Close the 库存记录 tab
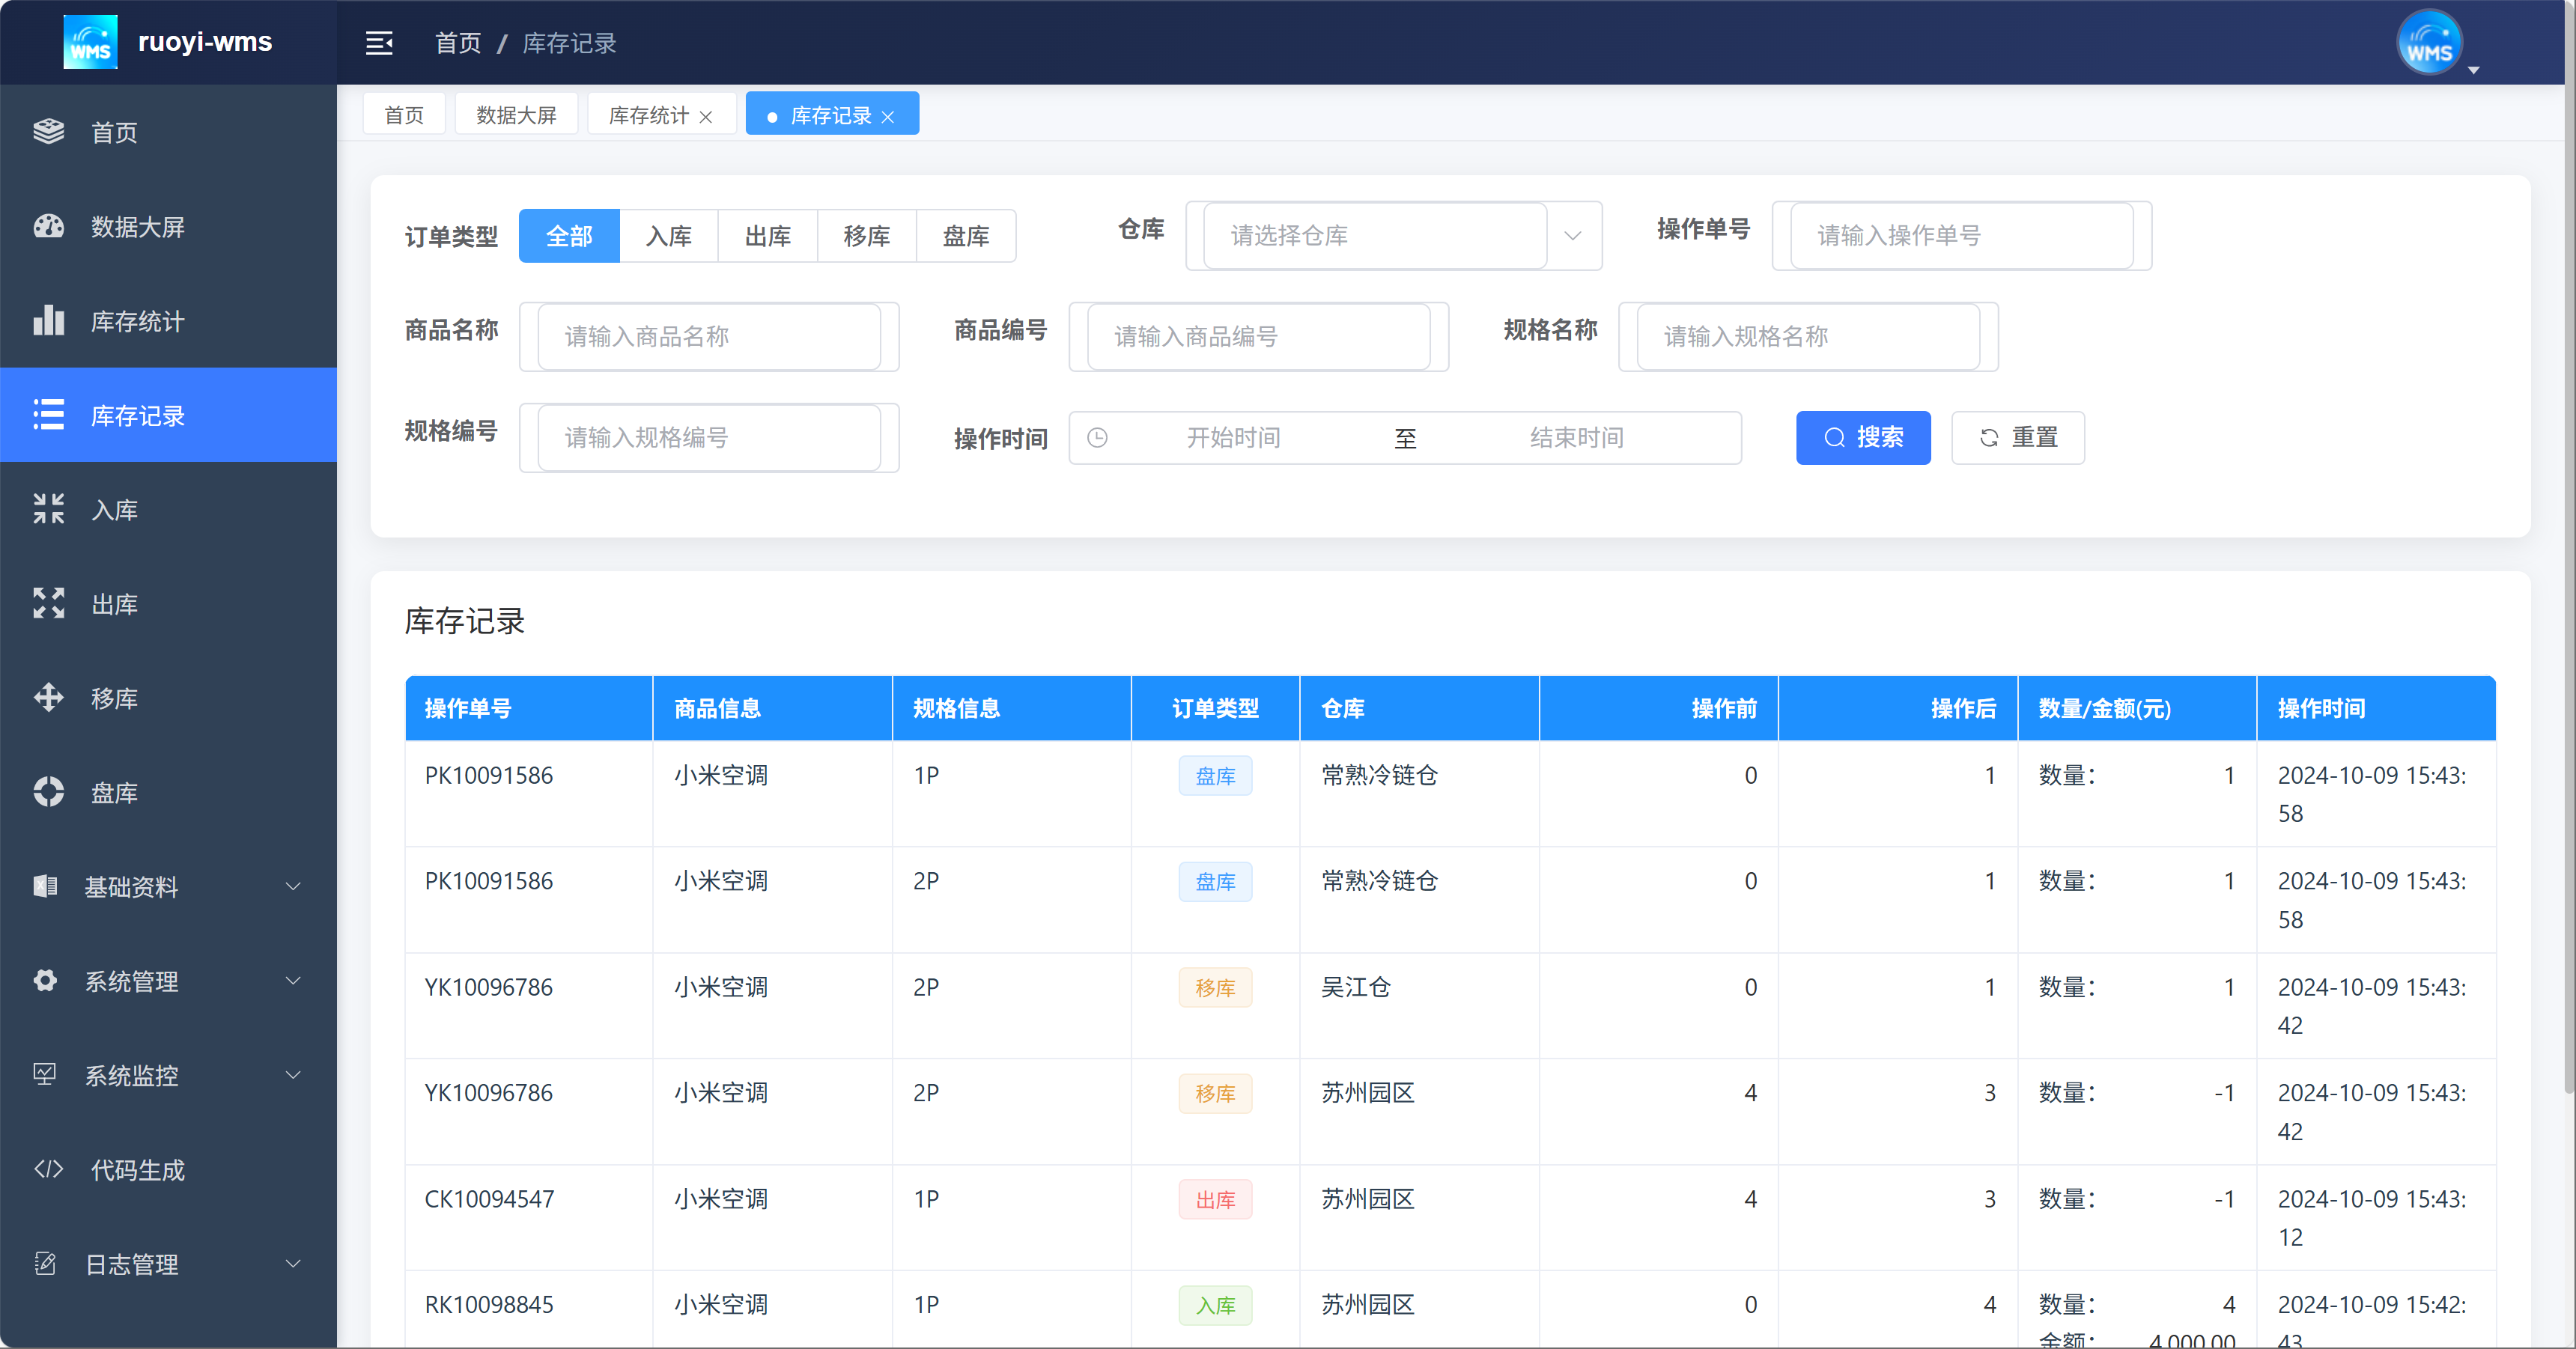2576x1349 pixels. (888, 117)
